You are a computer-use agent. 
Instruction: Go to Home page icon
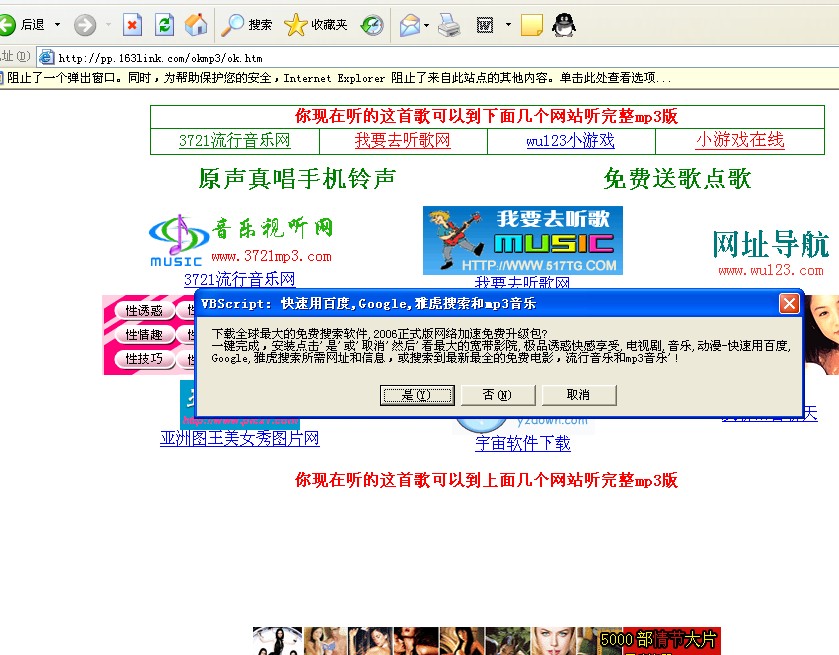tap(196, 25)
